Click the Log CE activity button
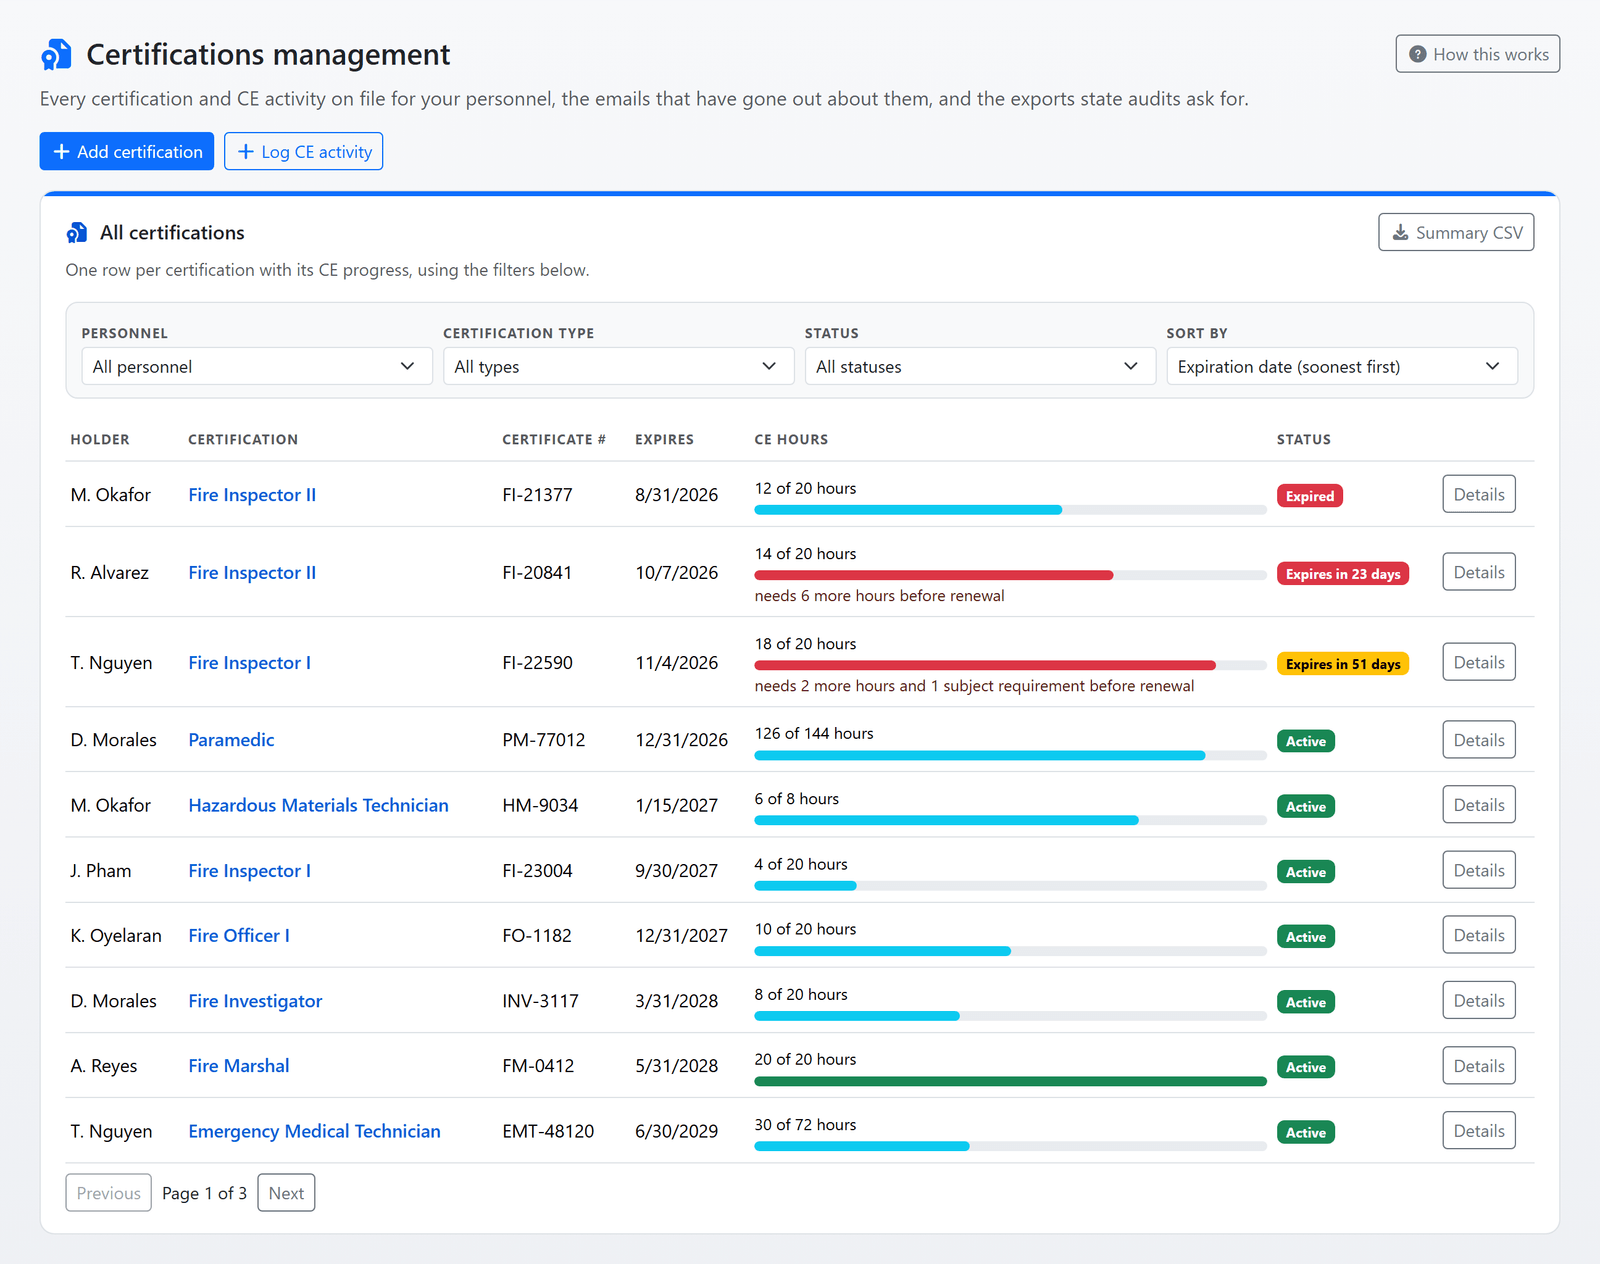 tap(303, 151)
